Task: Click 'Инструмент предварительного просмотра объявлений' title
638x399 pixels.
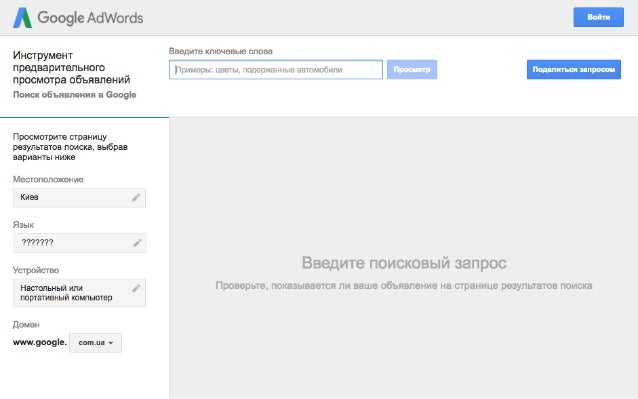Action: tap(72, 68)
